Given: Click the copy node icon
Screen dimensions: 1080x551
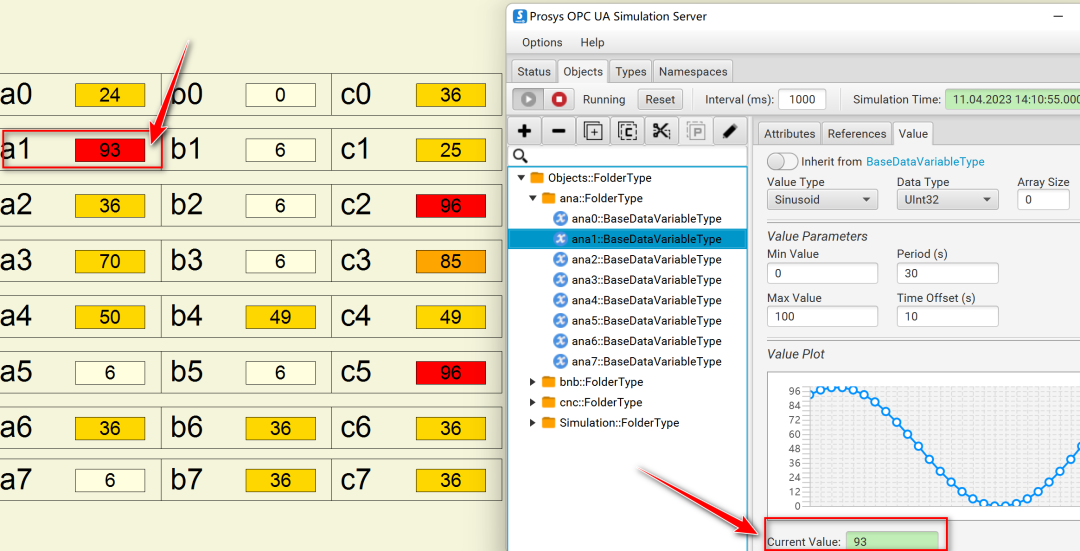Looking at the screenshot, I should [x=627, y=131].
